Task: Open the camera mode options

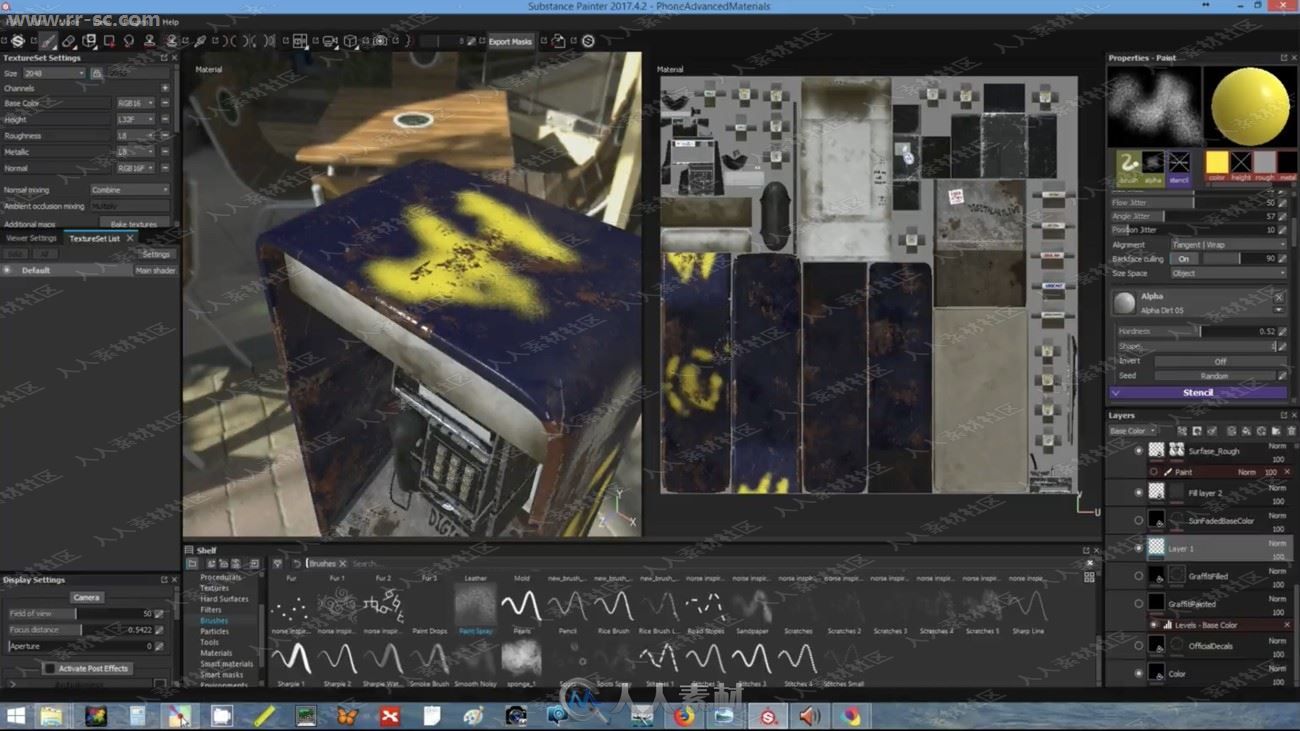Action: [x=329, y=41]
